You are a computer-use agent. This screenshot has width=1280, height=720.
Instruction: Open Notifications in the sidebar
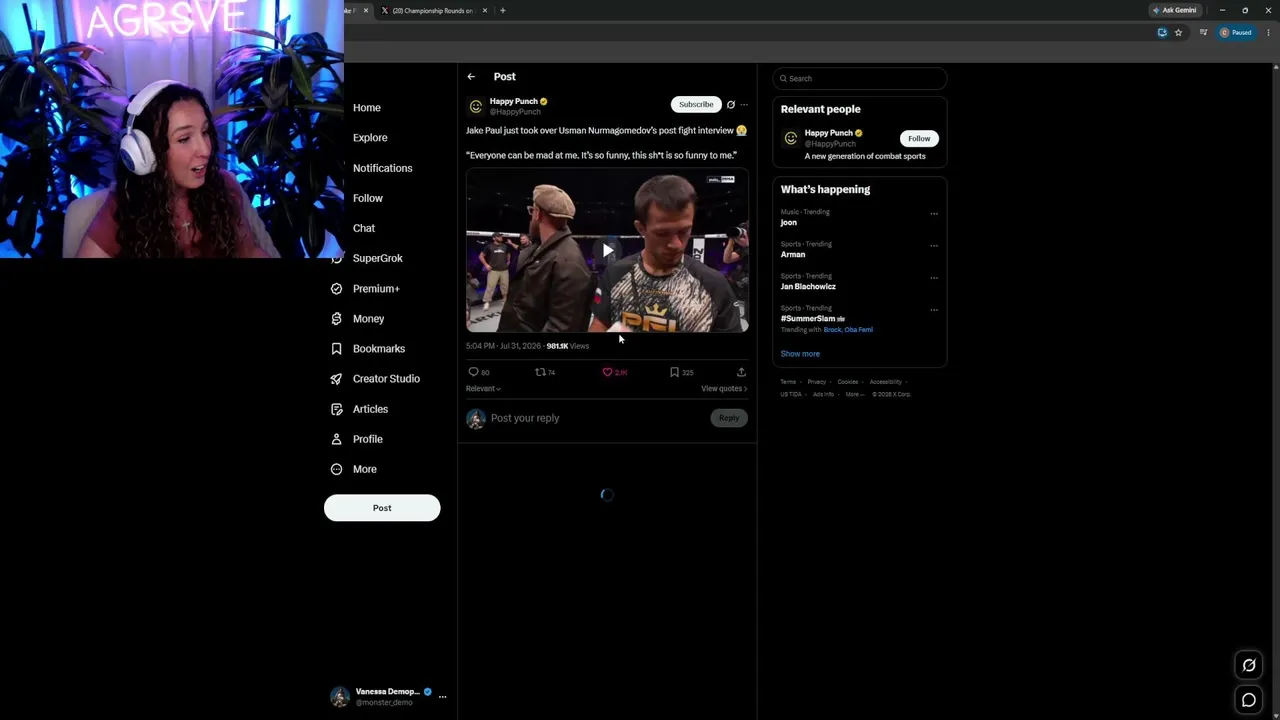pos(382,168)
